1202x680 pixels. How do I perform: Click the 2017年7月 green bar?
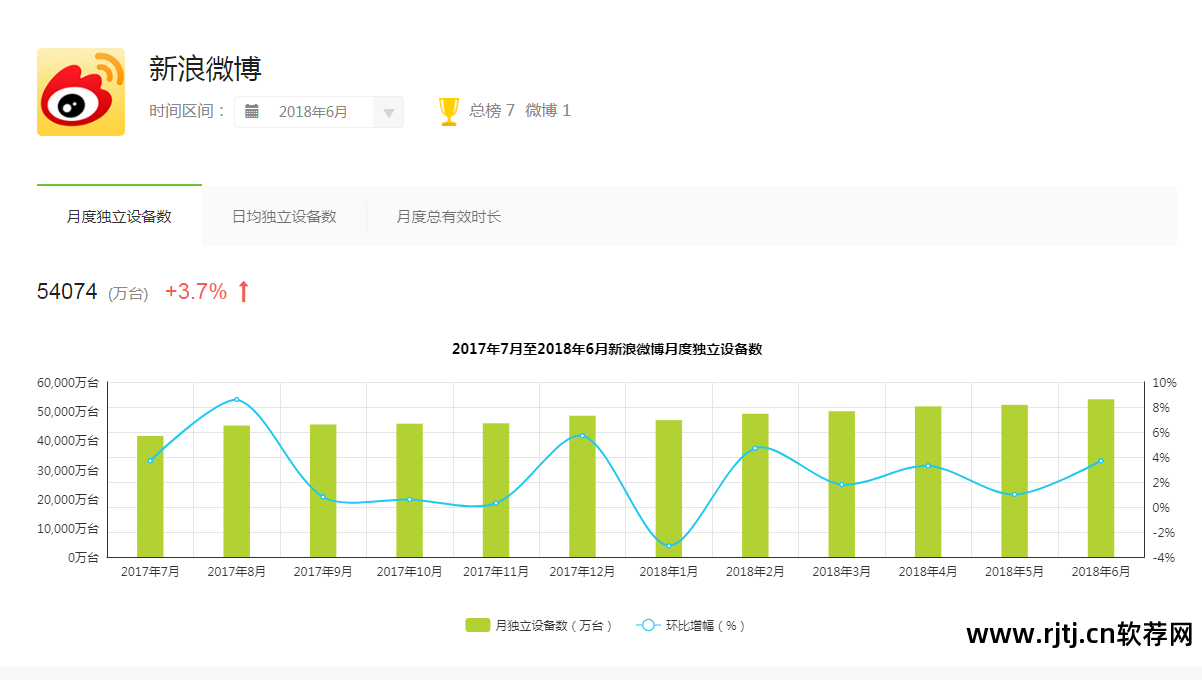pyautogui.click(x=150, y=496)
